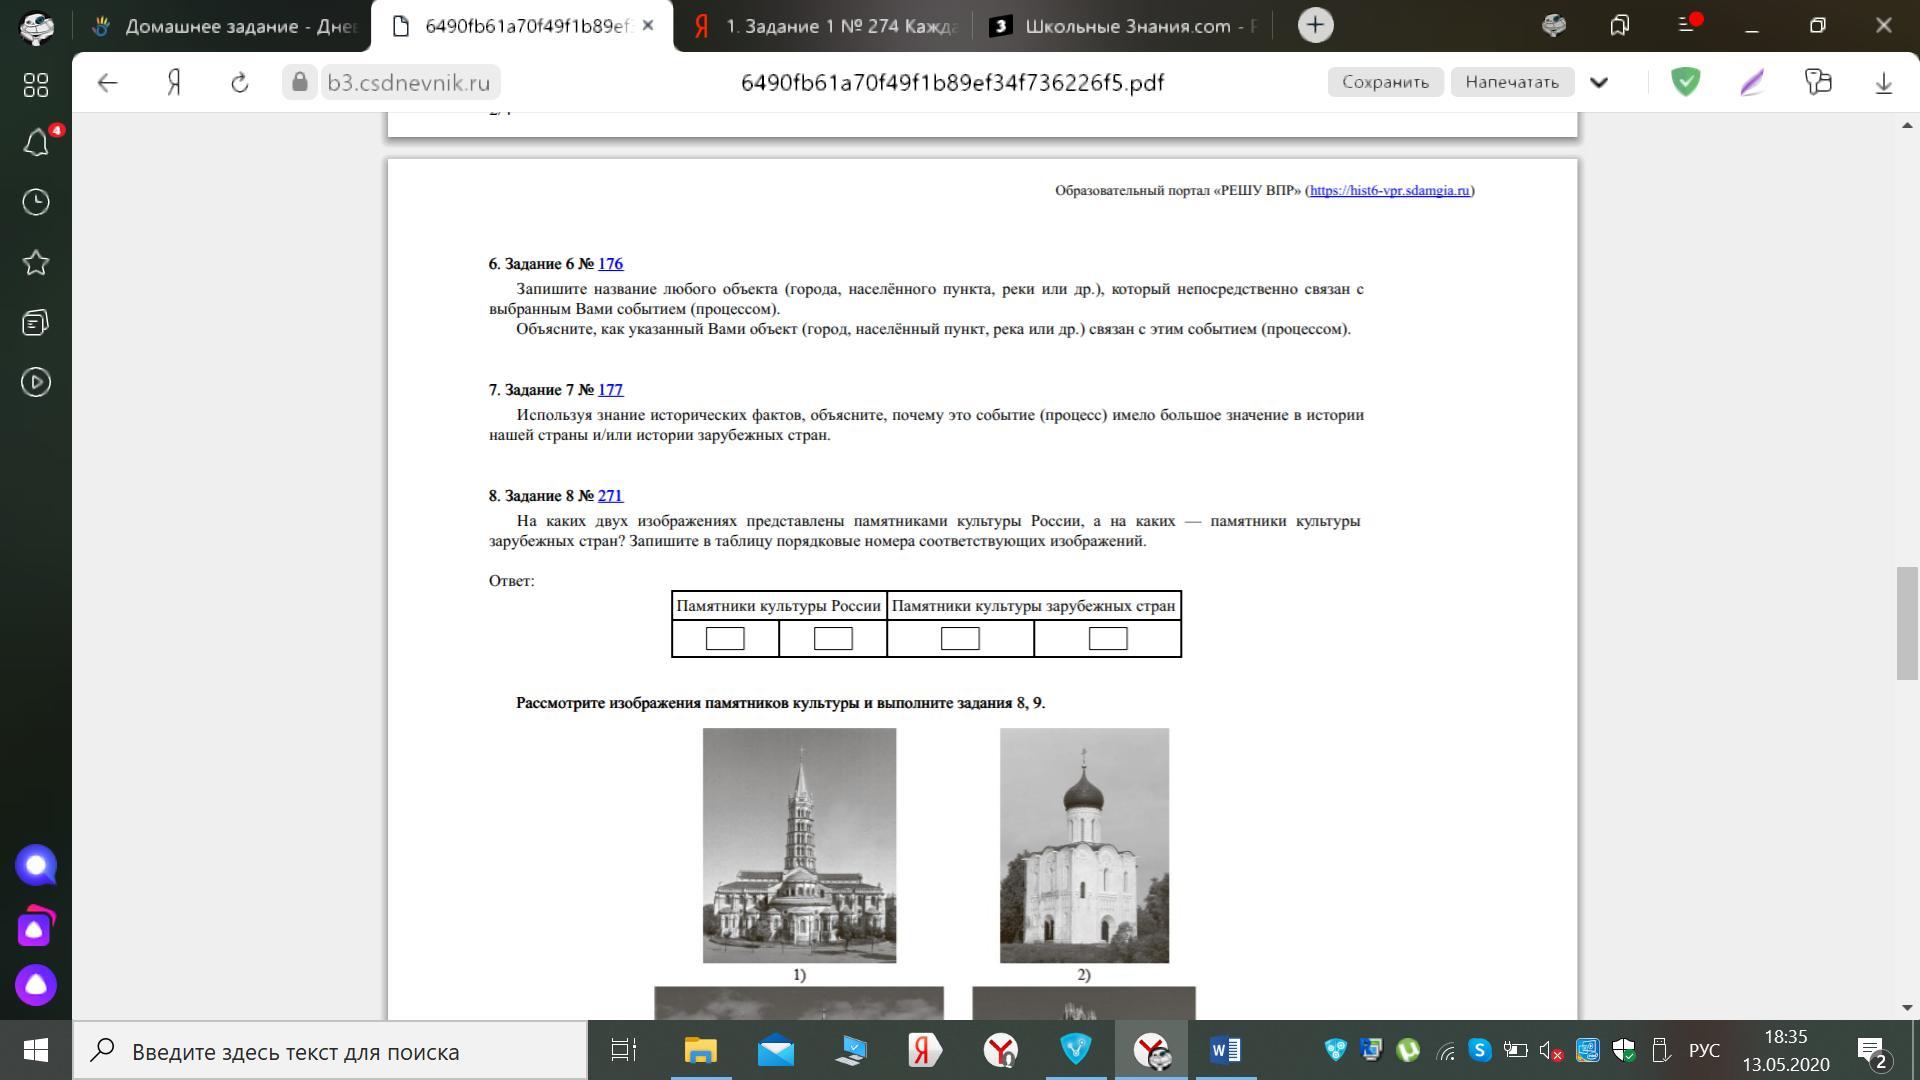Image resolution: width=1920 pixels, height=1080 pixels.
Task: Click first answer box under Памятники культуры России
Action: coord(725,638)
